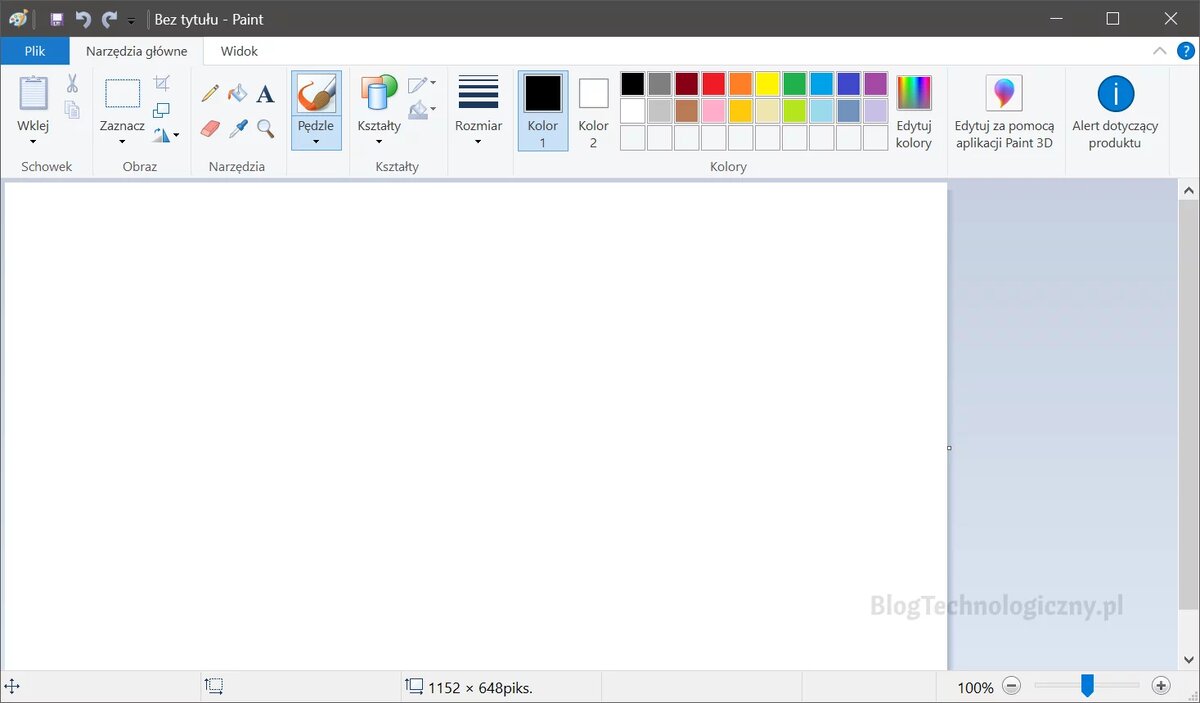Click the blue Help question mark icon
Viewport: 1200px width, 703px height.
(x=1186, y=51)
